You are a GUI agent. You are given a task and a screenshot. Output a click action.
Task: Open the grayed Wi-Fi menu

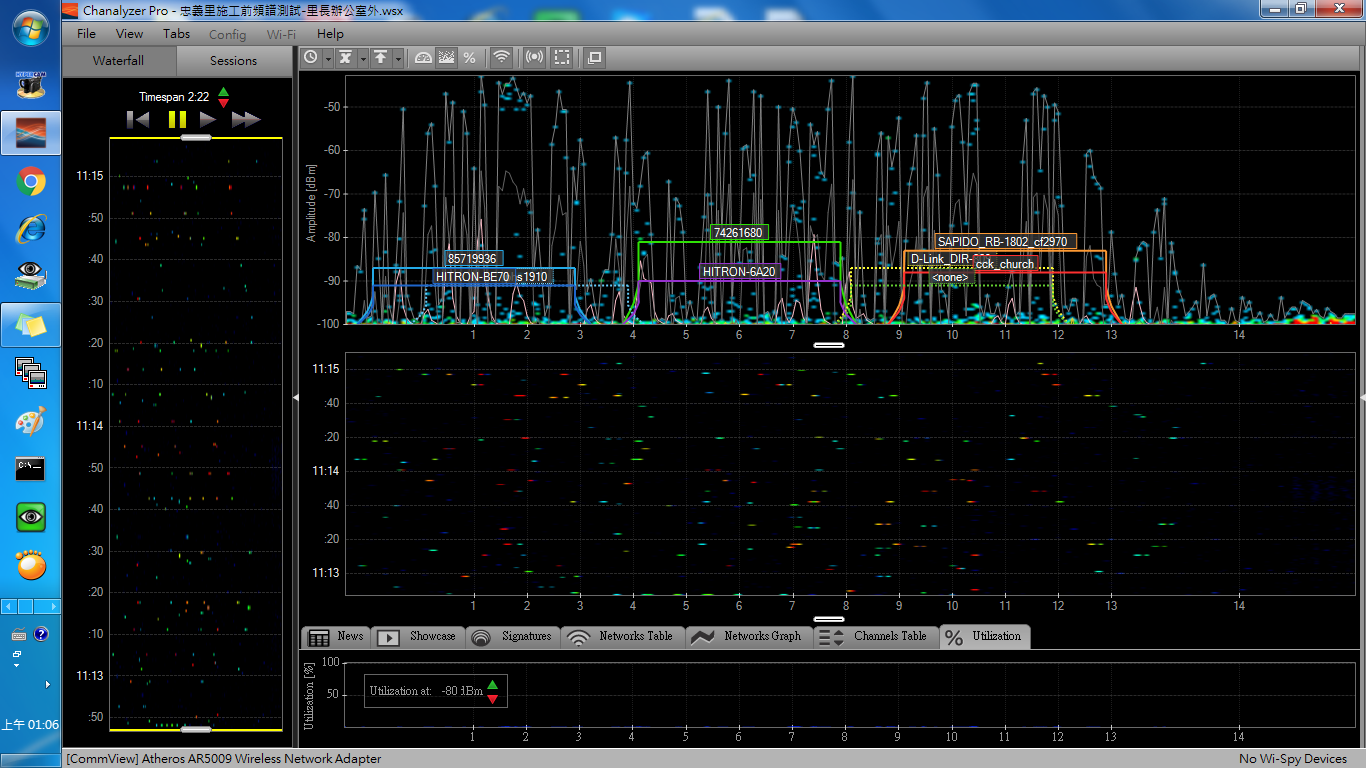point(281,34)
